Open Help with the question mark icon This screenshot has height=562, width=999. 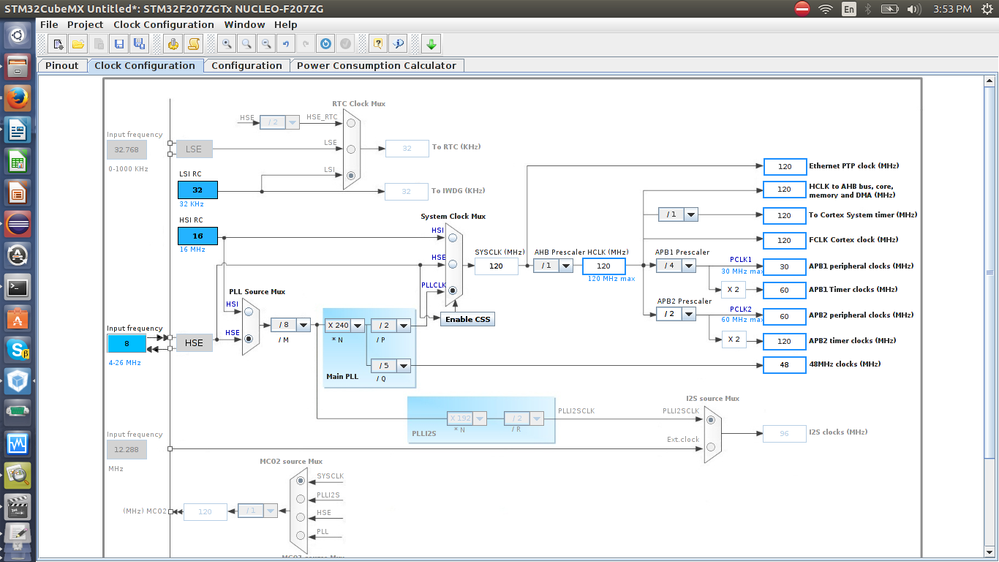pyautogui.click(x=378, y=44)
